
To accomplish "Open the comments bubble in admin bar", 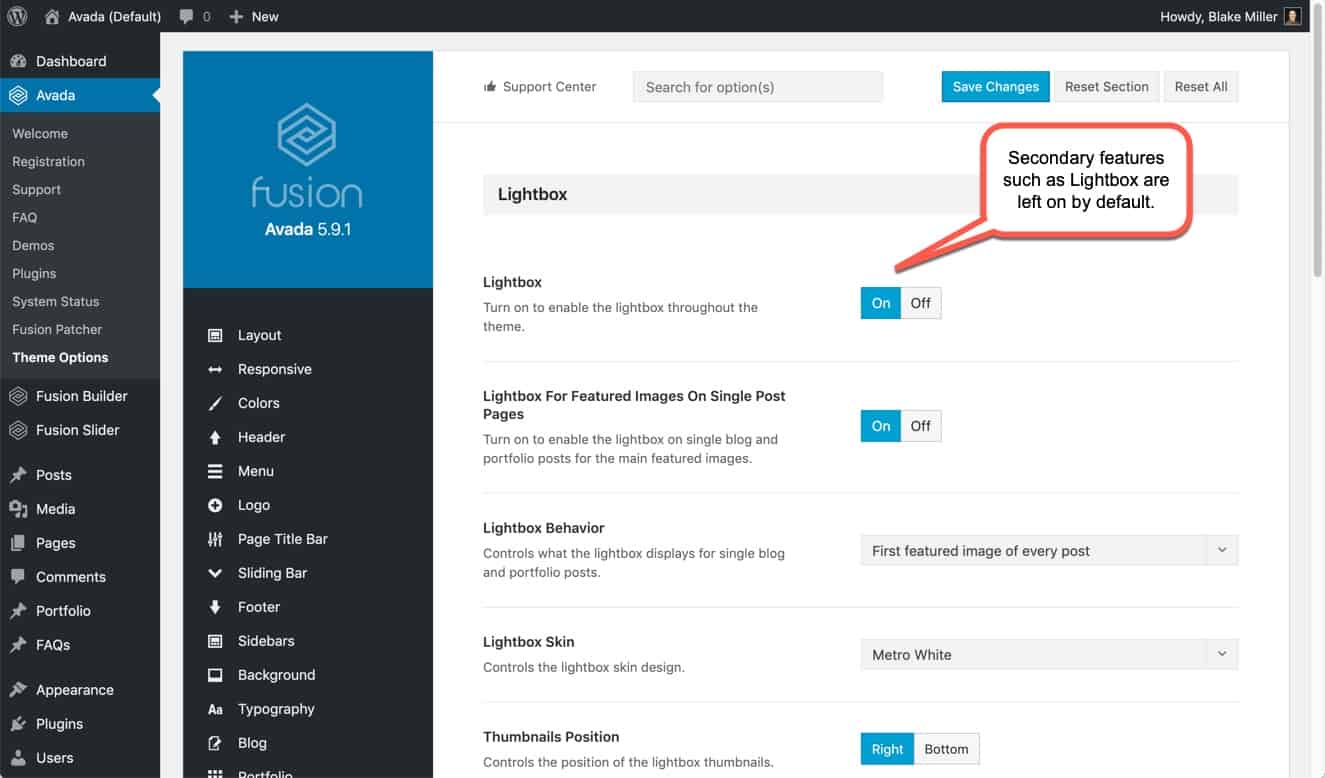I will click(x=195, y=16).
